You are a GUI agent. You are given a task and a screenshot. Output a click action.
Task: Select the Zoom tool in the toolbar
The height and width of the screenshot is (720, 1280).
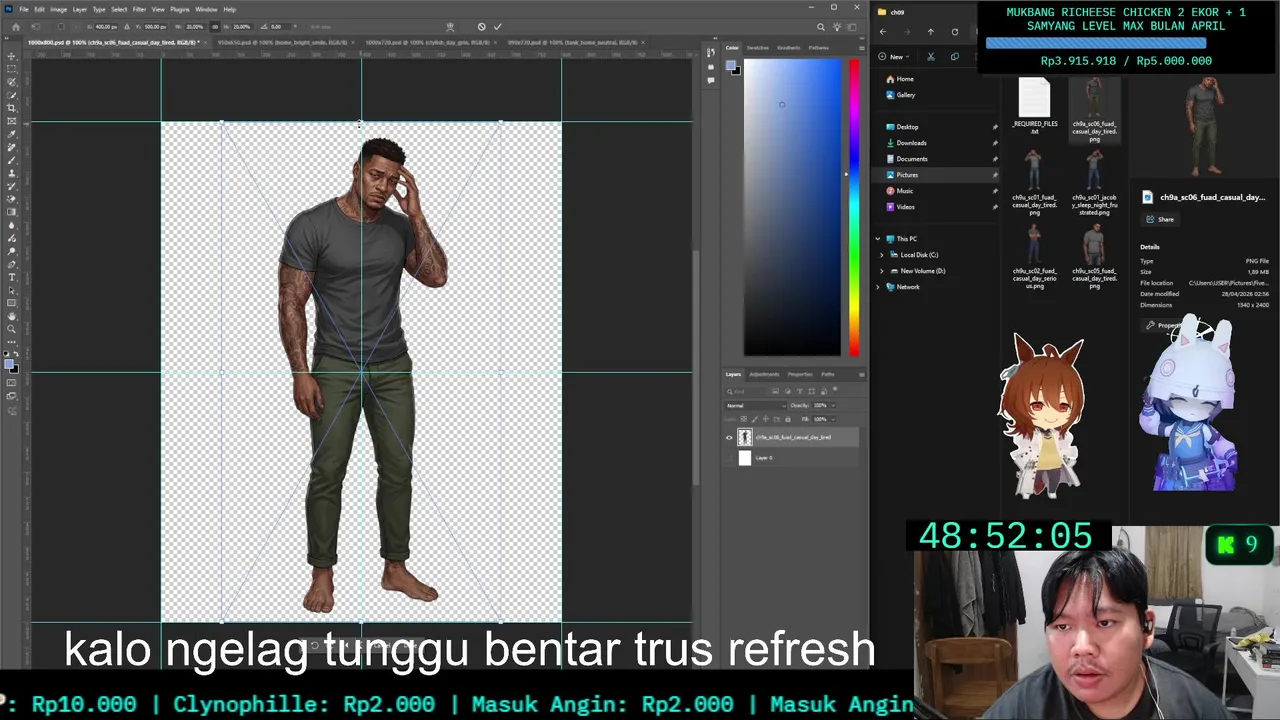coord(11,329)
